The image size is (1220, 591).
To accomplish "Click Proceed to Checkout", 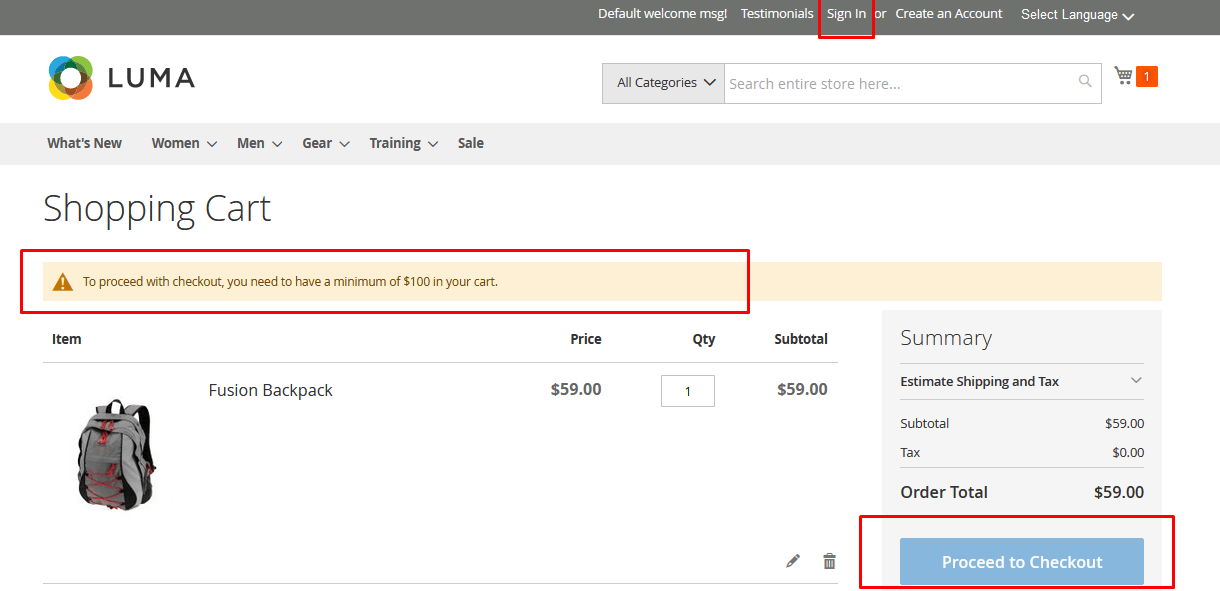I will (1021, 561).
